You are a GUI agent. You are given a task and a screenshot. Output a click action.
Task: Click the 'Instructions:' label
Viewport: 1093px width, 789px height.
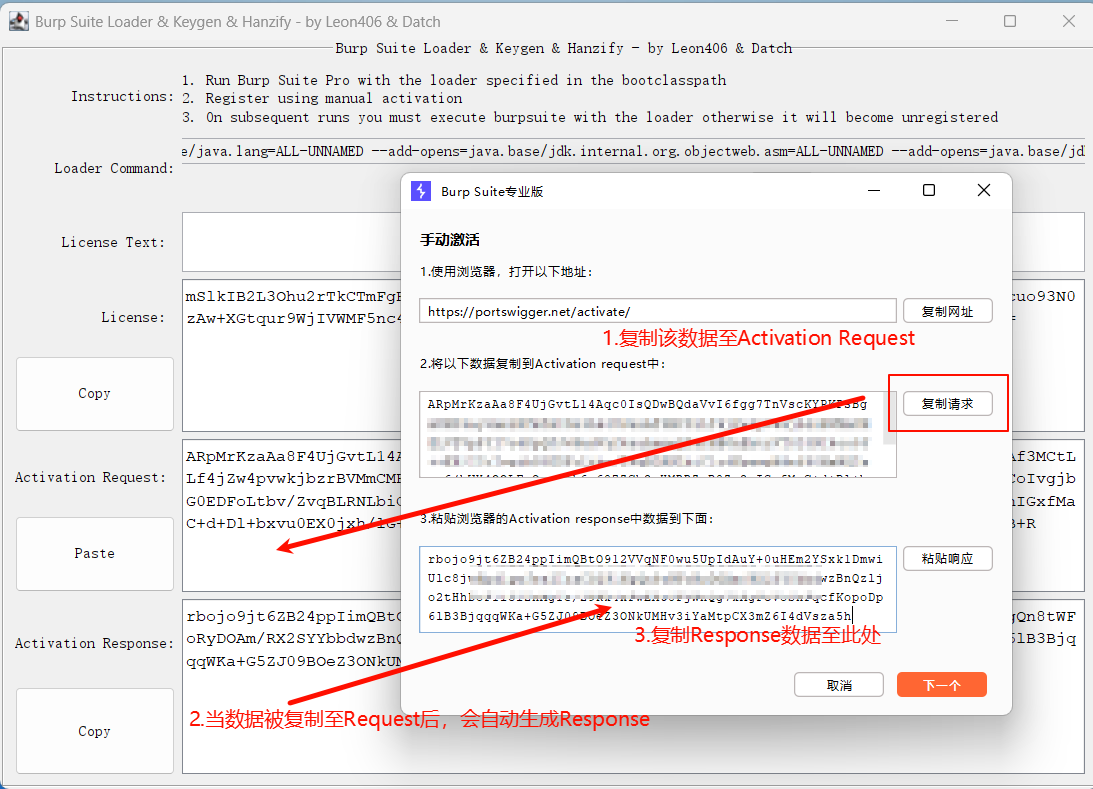122,96
